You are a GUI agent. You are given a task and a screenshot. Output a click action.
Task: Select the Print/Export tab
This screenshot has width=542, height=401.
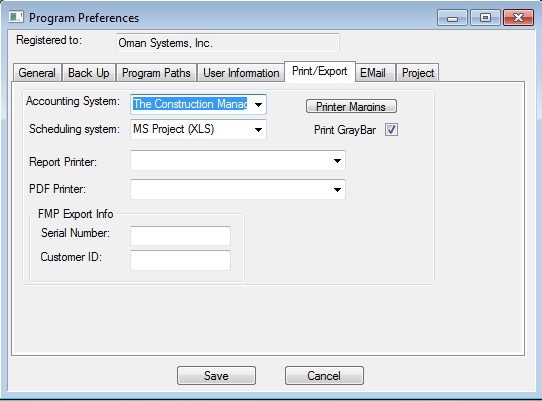[x=320, y=71]
